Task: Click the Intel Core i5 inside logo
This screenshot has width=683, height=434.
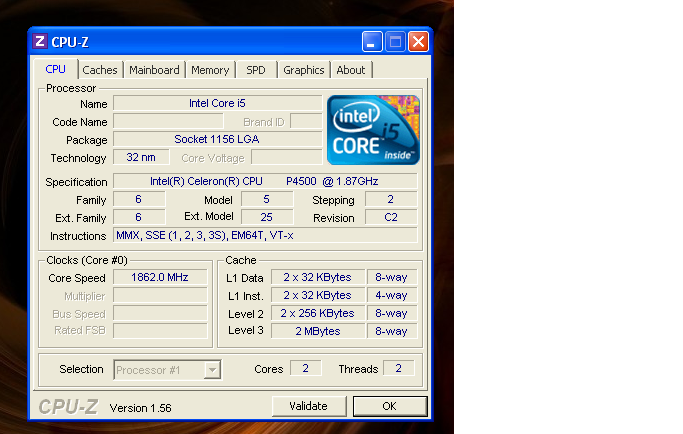Action: pos(373,130)
